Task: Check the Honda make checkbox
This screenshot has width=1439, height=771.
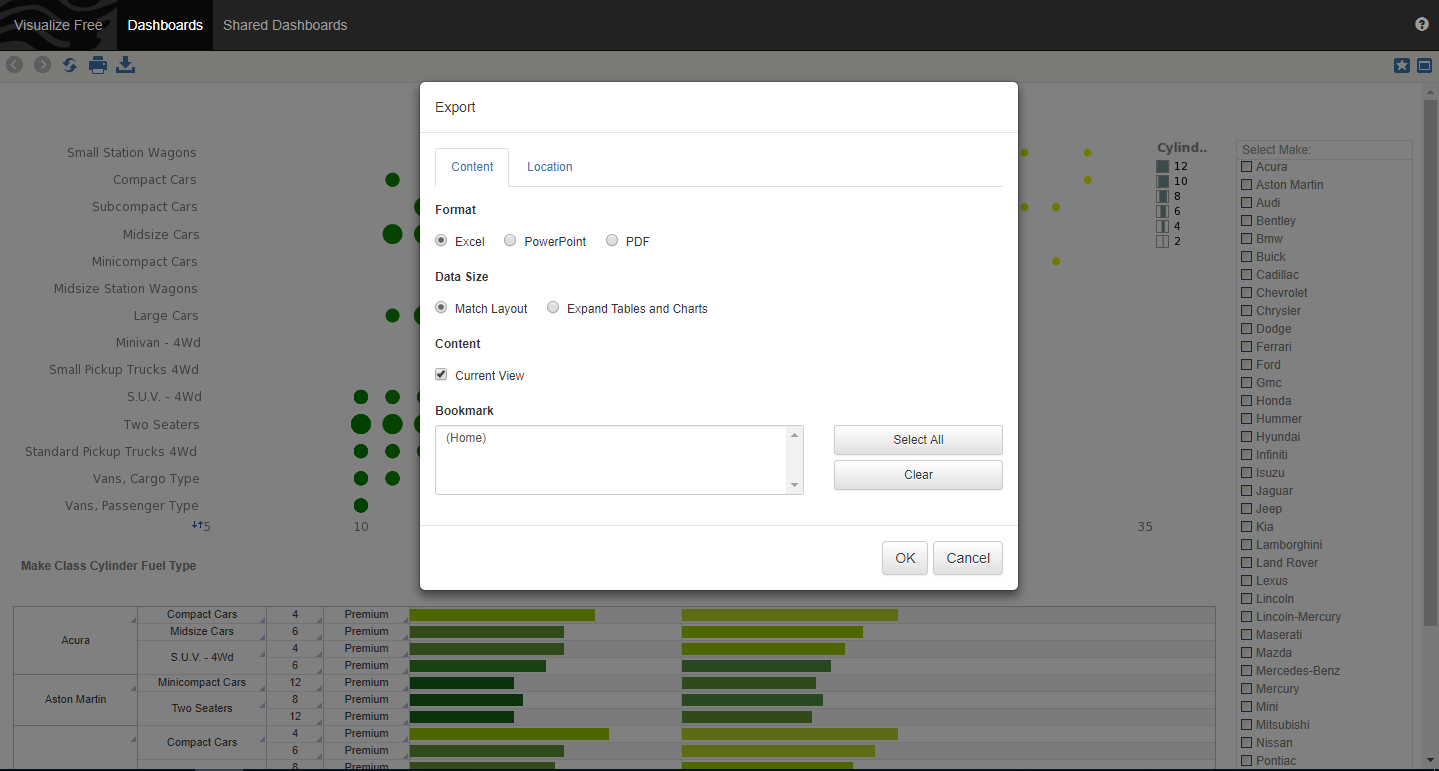Action: [1246, 401]
